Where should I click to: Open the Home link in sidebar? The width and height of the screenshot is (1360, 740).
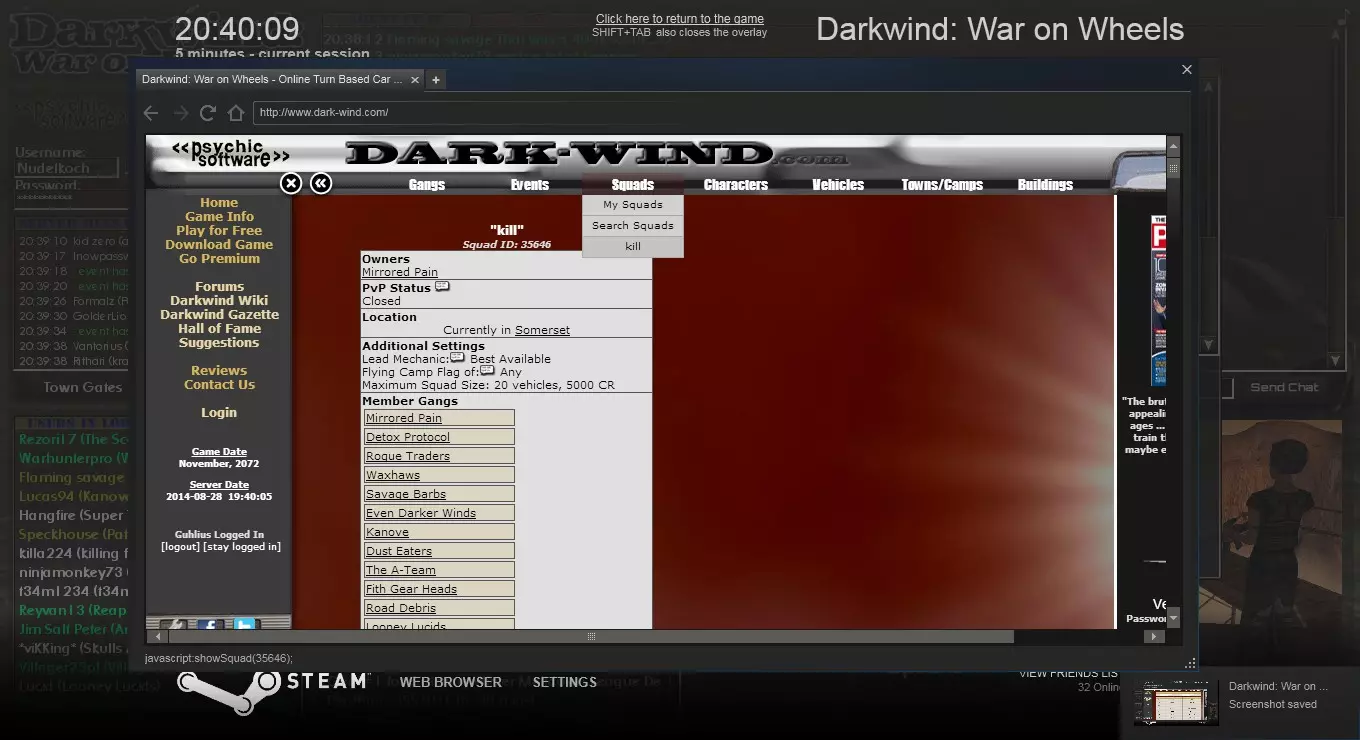[x=219, y=203]
